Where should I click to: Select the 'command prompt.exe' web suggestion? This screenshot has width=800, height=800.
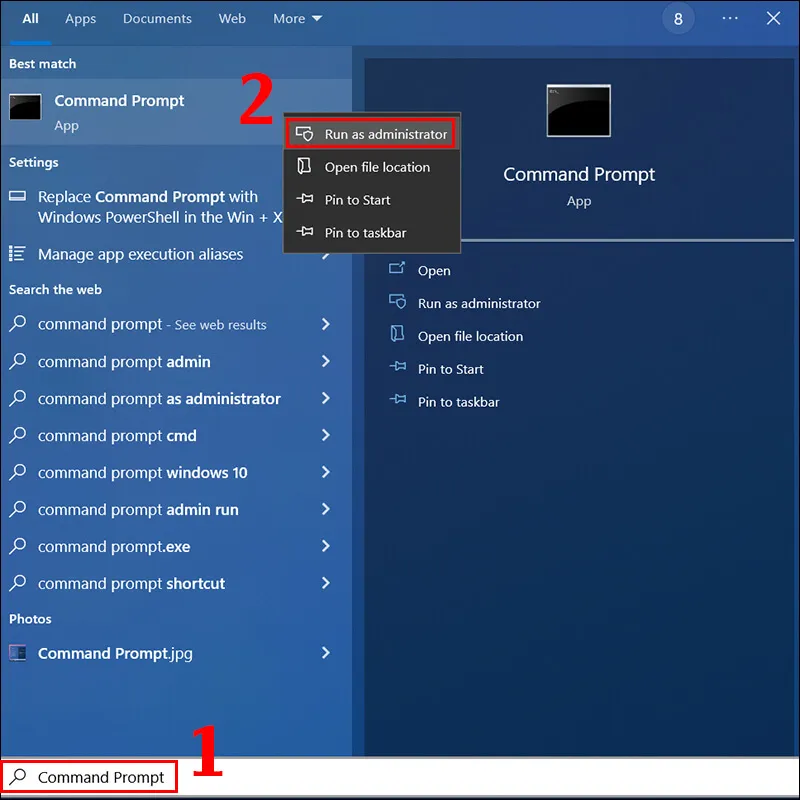[176, 546]
